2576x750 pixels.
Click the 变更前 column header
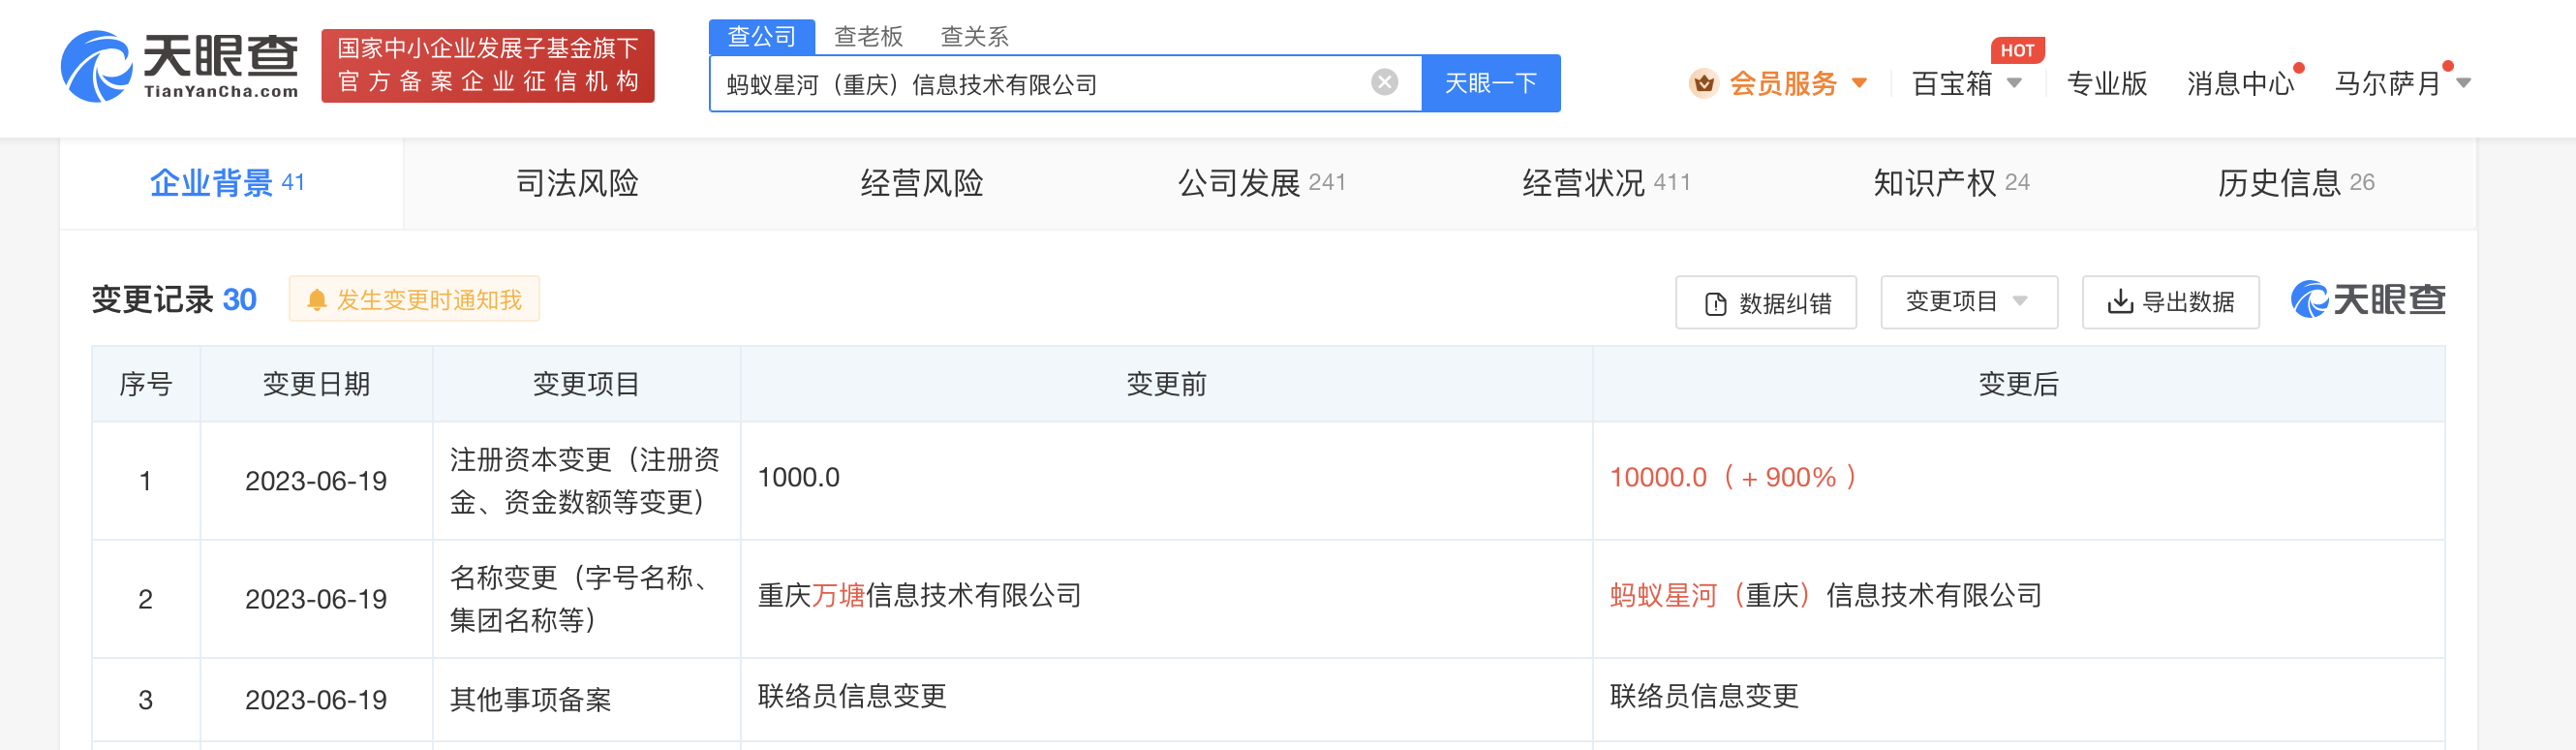(1166, 384)
